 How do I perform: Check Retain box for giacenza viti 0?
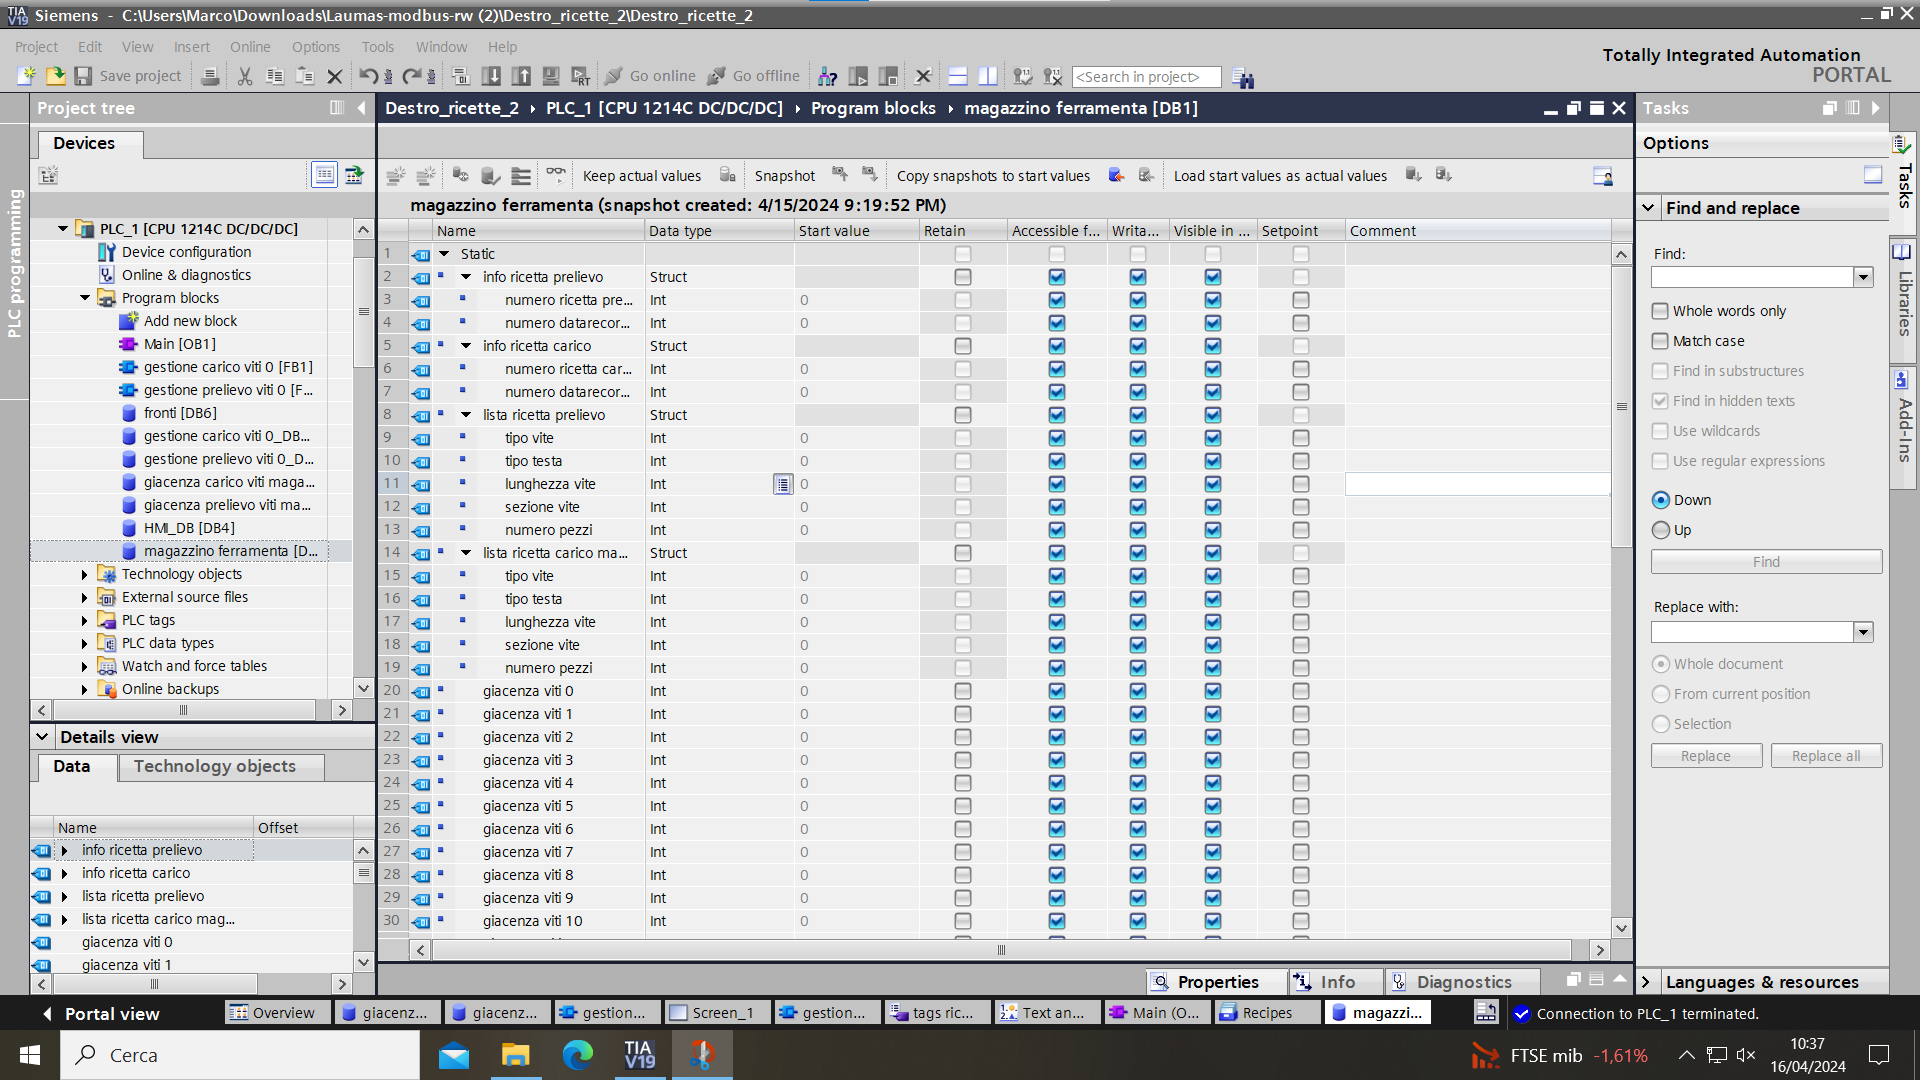point(962,691)
